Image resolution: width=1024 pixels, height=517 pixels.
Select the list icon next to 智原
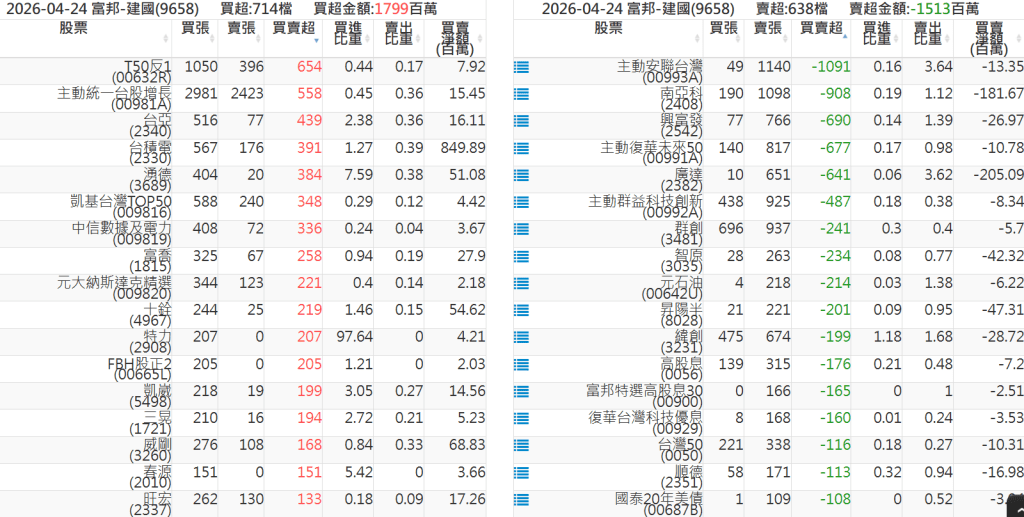tap(521, 256)
